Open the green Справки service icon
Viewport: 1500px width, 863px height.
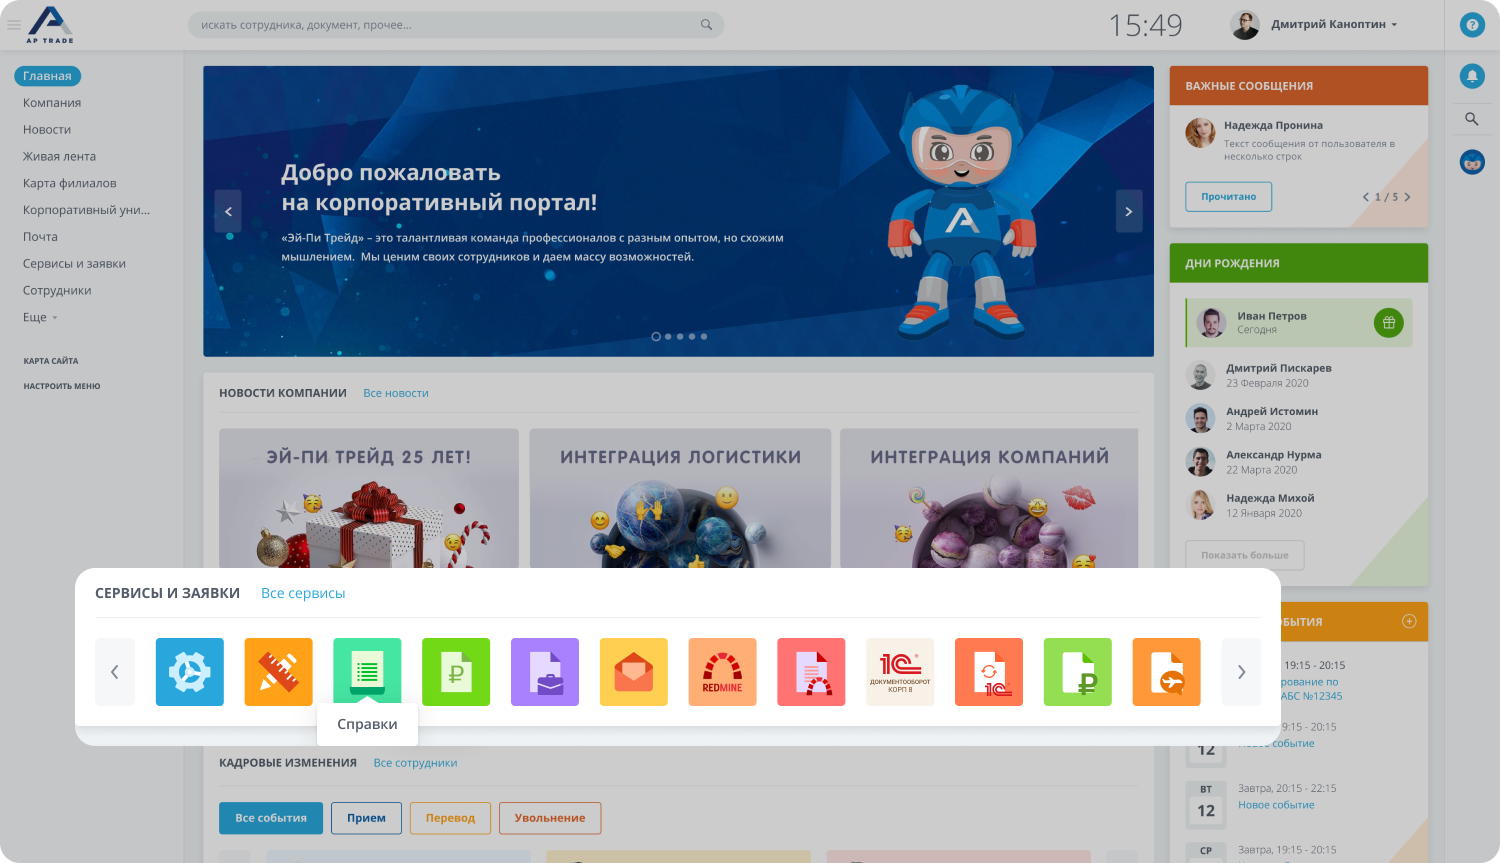point(367,672)
